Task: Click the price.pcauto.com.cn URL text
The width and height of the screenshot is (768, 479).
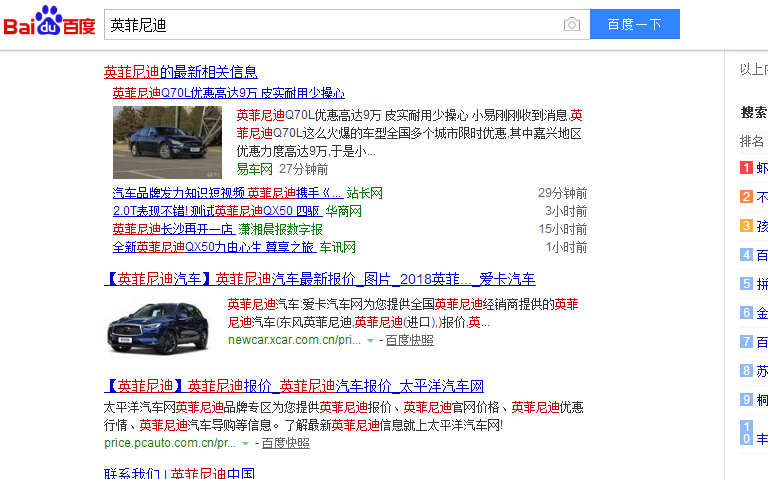Action: click(x=170, y=443)
